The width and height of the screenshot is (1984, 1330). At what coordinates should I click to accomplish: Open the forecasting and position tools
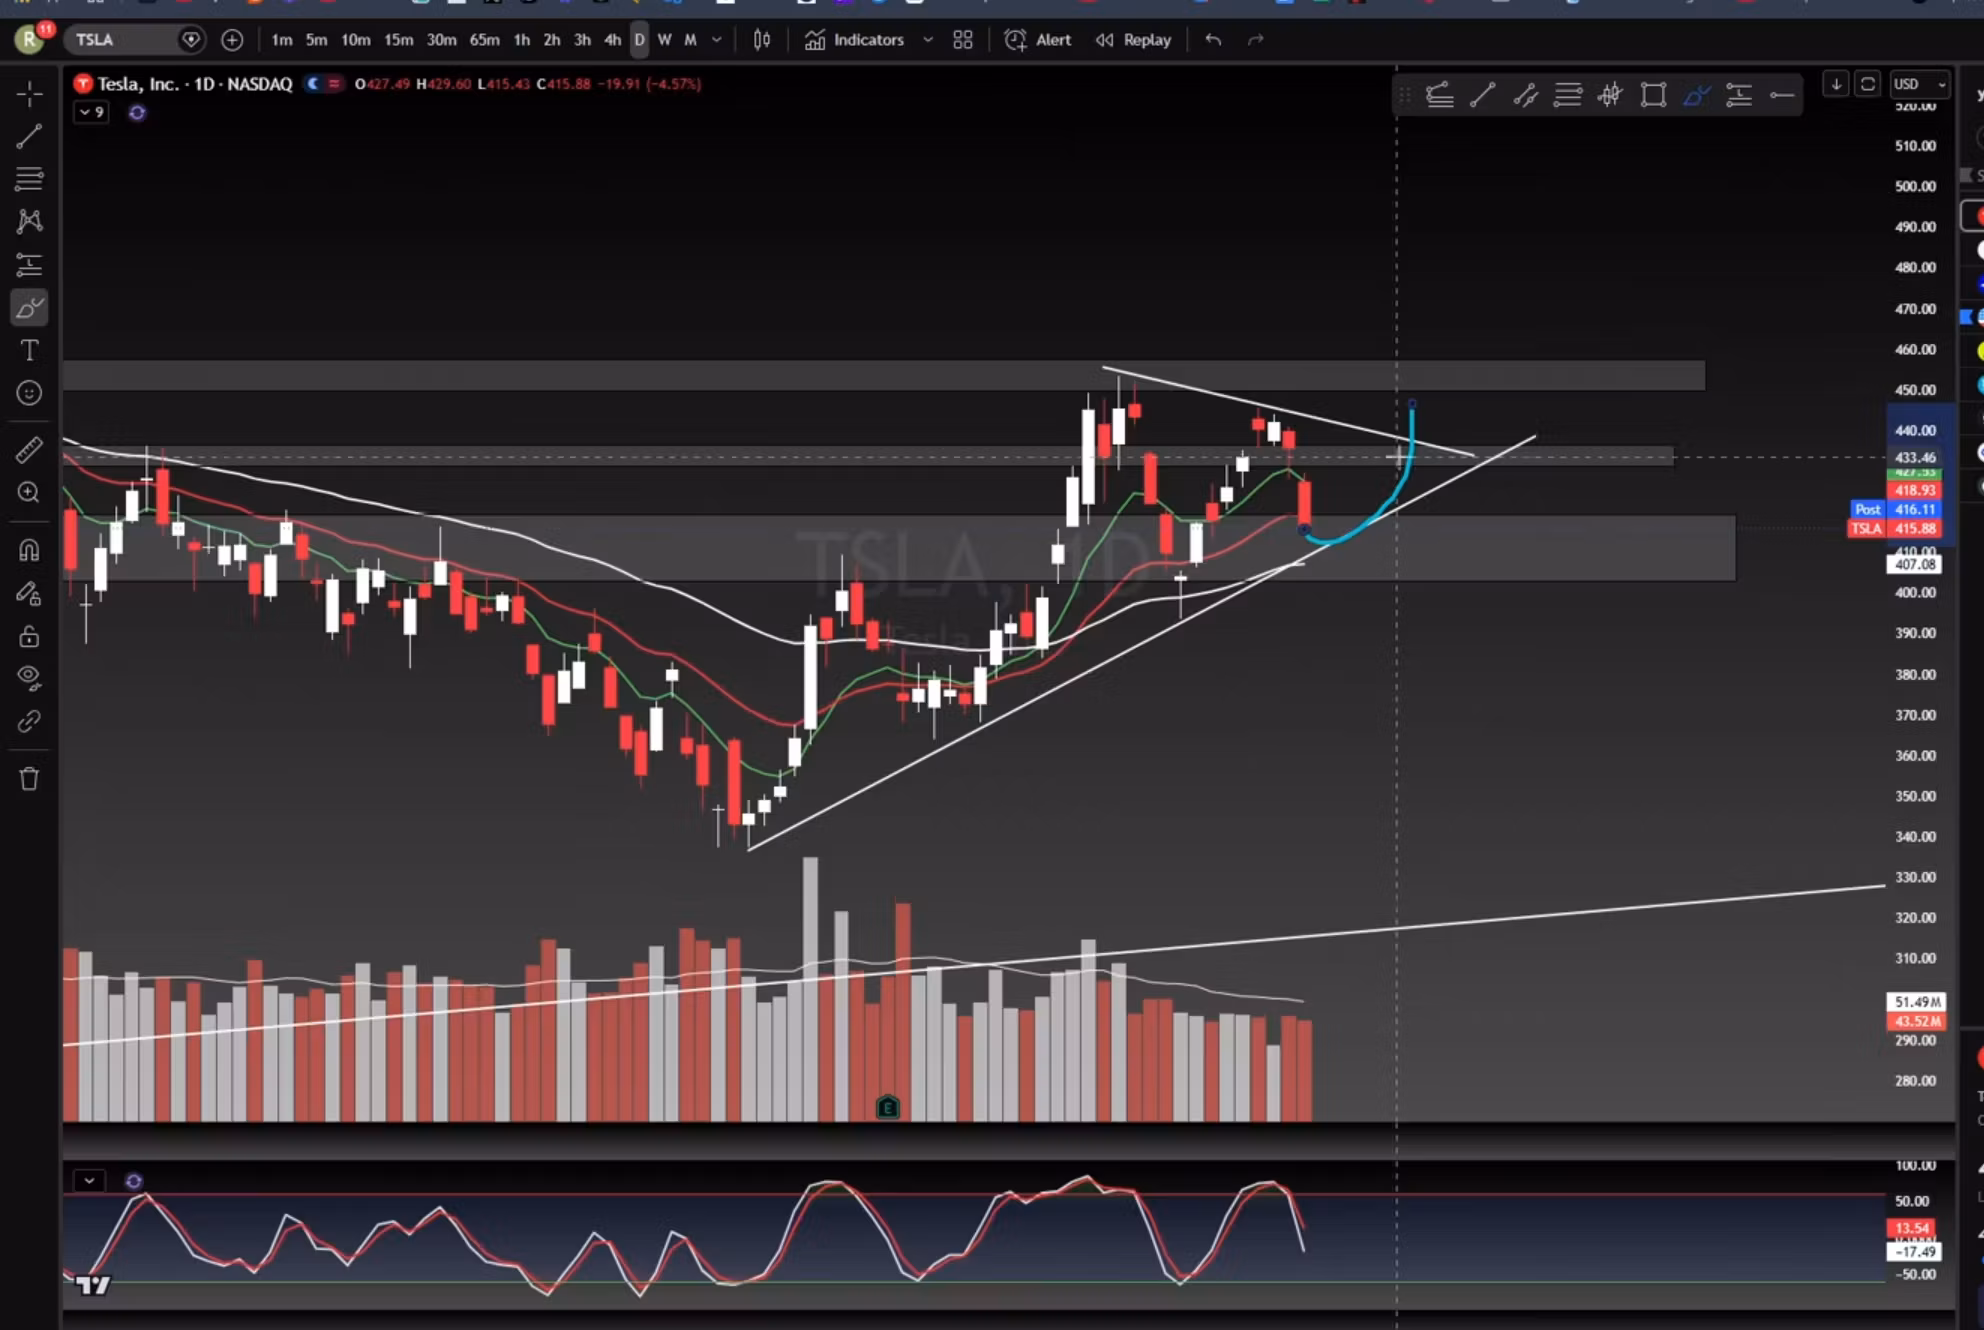tap(29, 264)
